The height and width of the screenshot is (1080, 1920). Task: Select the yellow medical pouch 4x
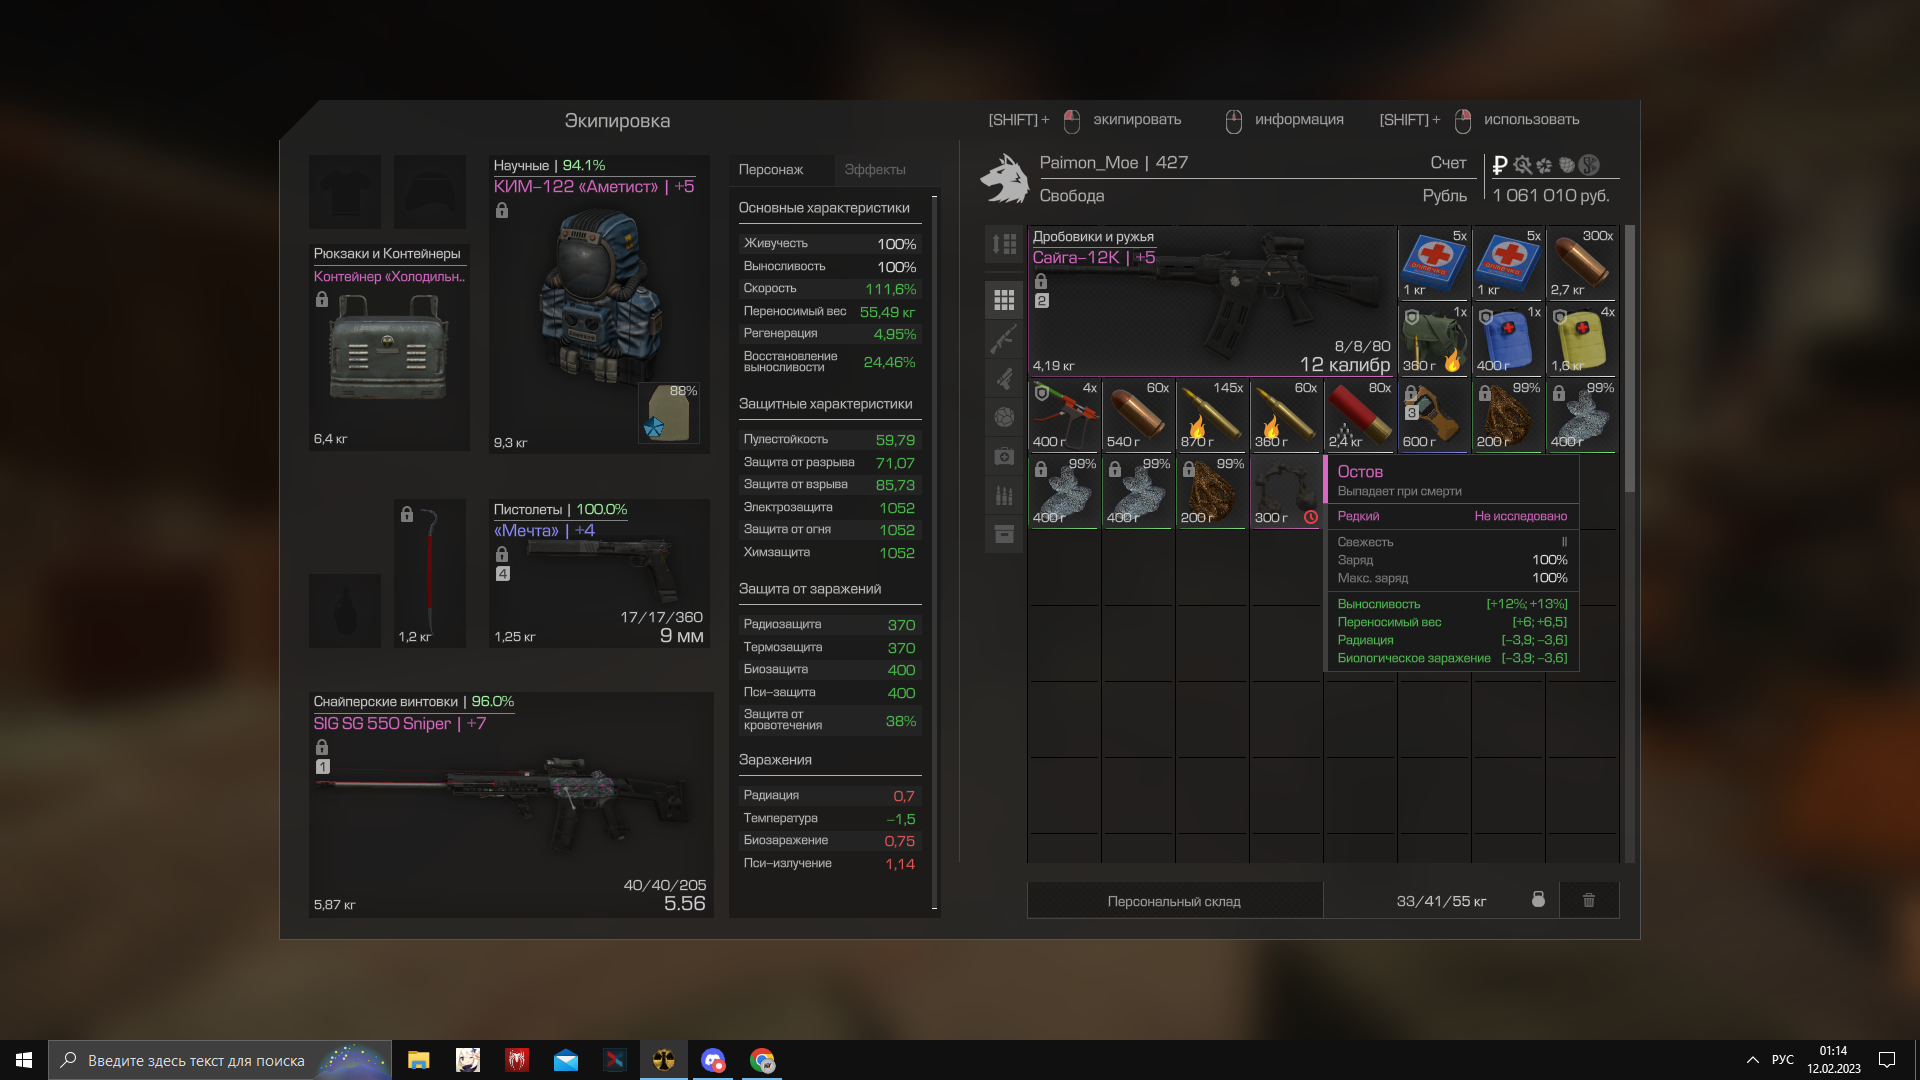point(1582,339)
